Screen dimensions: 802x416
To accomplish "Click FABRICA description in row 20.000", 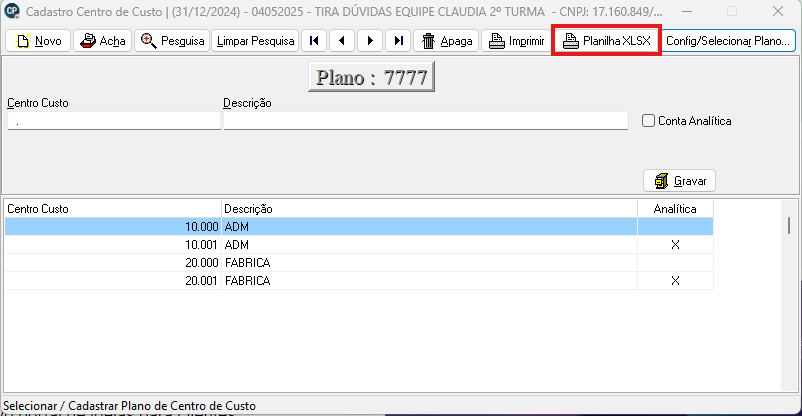I will pos(248,262).
